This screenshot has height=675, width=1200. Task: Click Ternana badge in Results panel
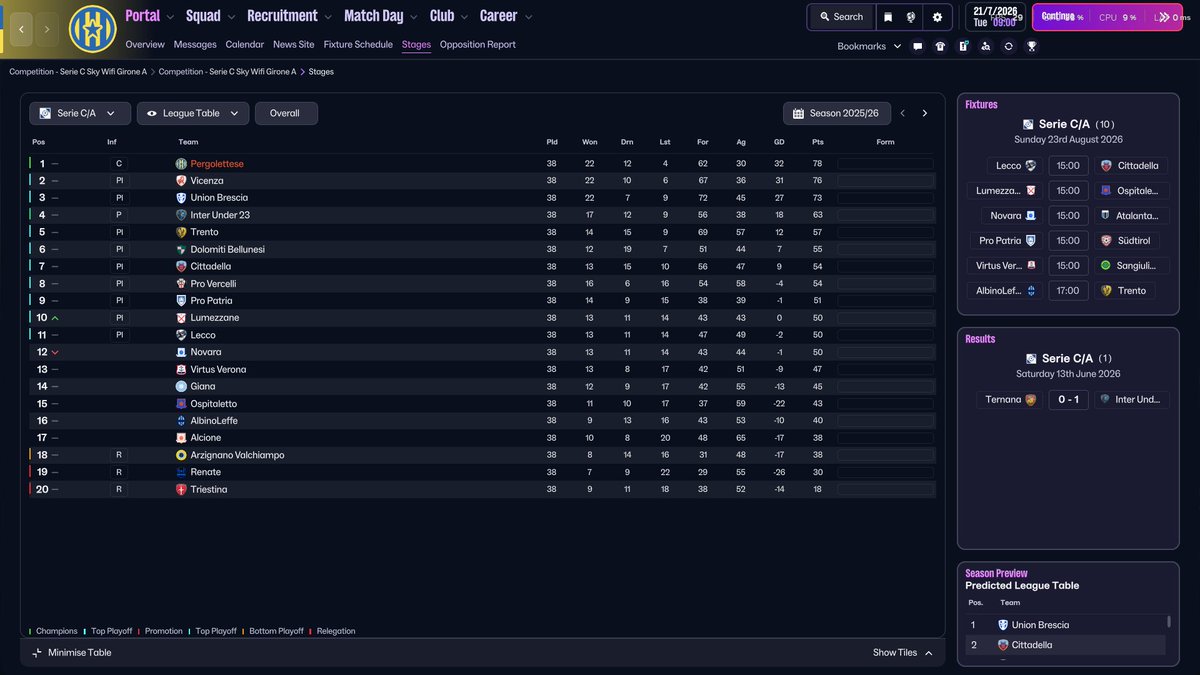click(x=1031, y=400)
